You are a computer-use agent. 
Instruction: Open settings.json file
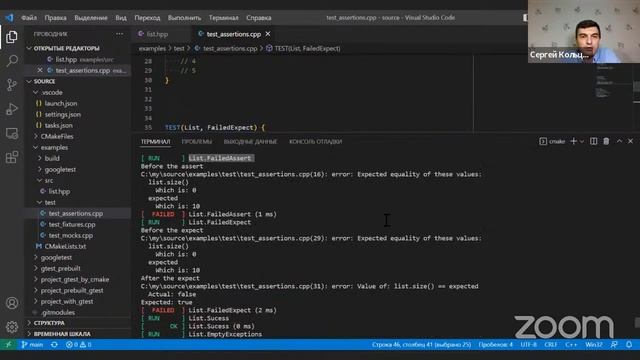click(x=62, y=114)
